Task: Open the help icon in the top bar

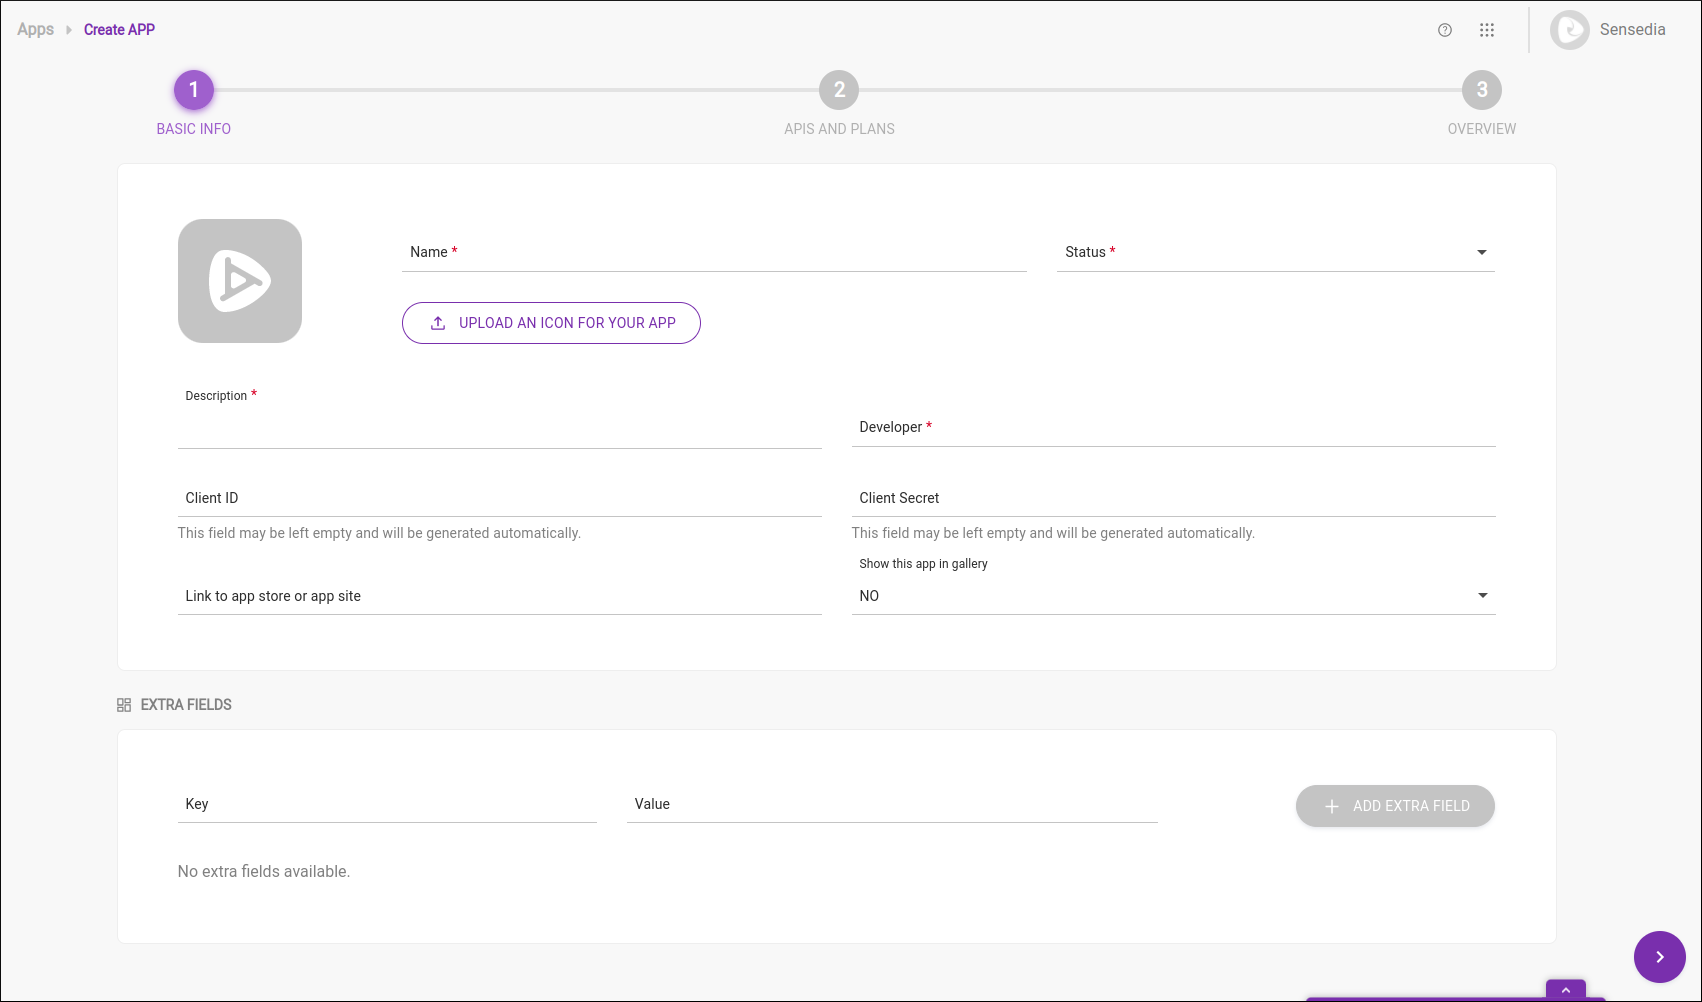Action: click(1445, 30)
